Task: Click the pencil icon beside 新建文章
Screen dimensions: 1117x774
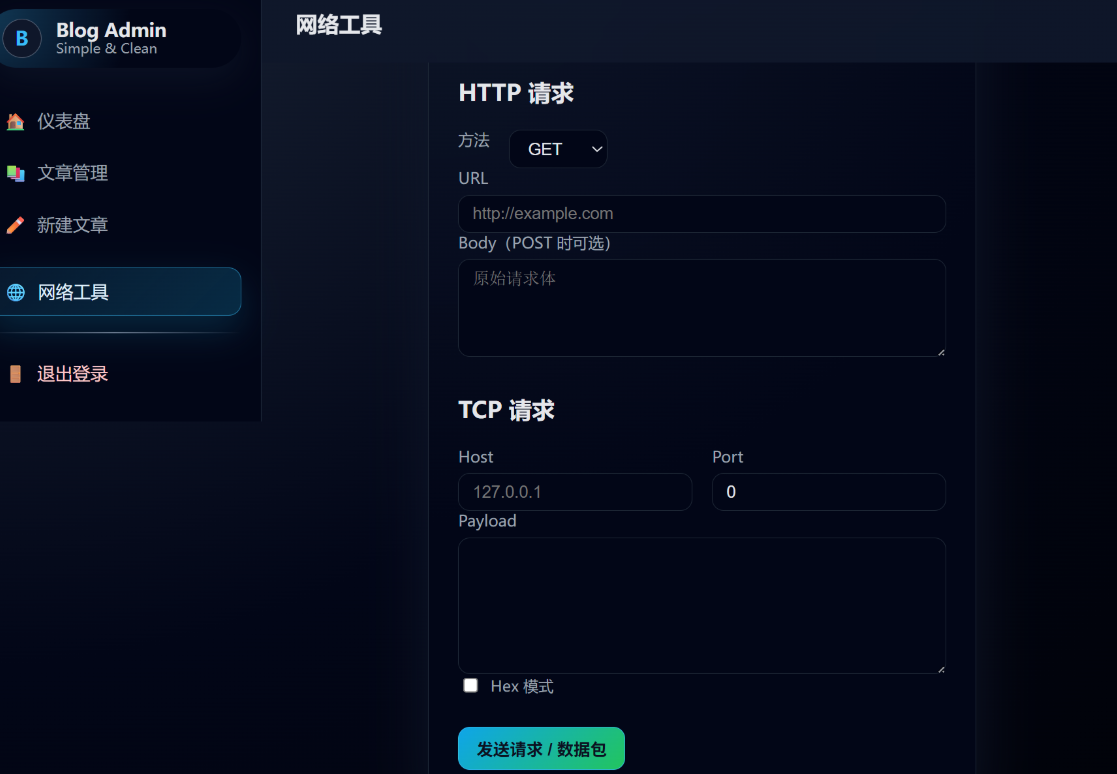Action: (x=15, y=226)
